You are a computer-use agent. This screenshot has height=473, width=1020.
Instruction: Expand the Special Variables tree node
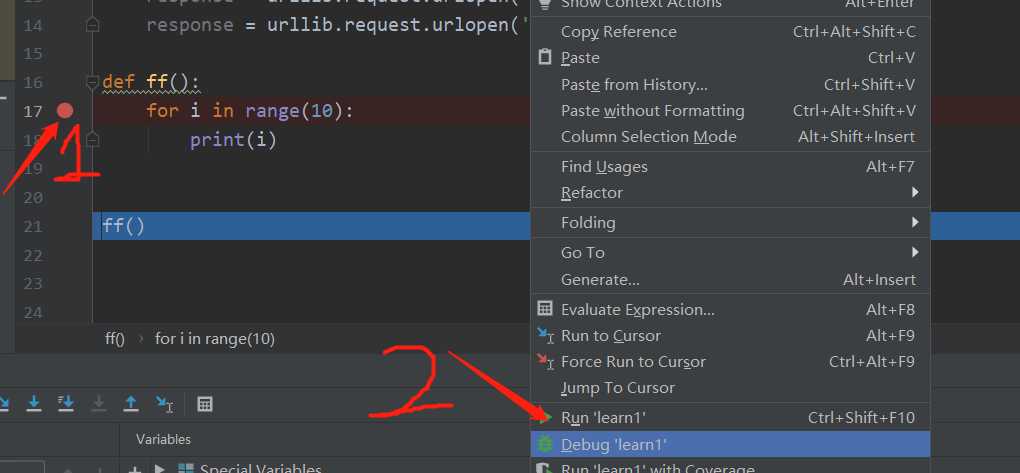[x=160, y=469]
